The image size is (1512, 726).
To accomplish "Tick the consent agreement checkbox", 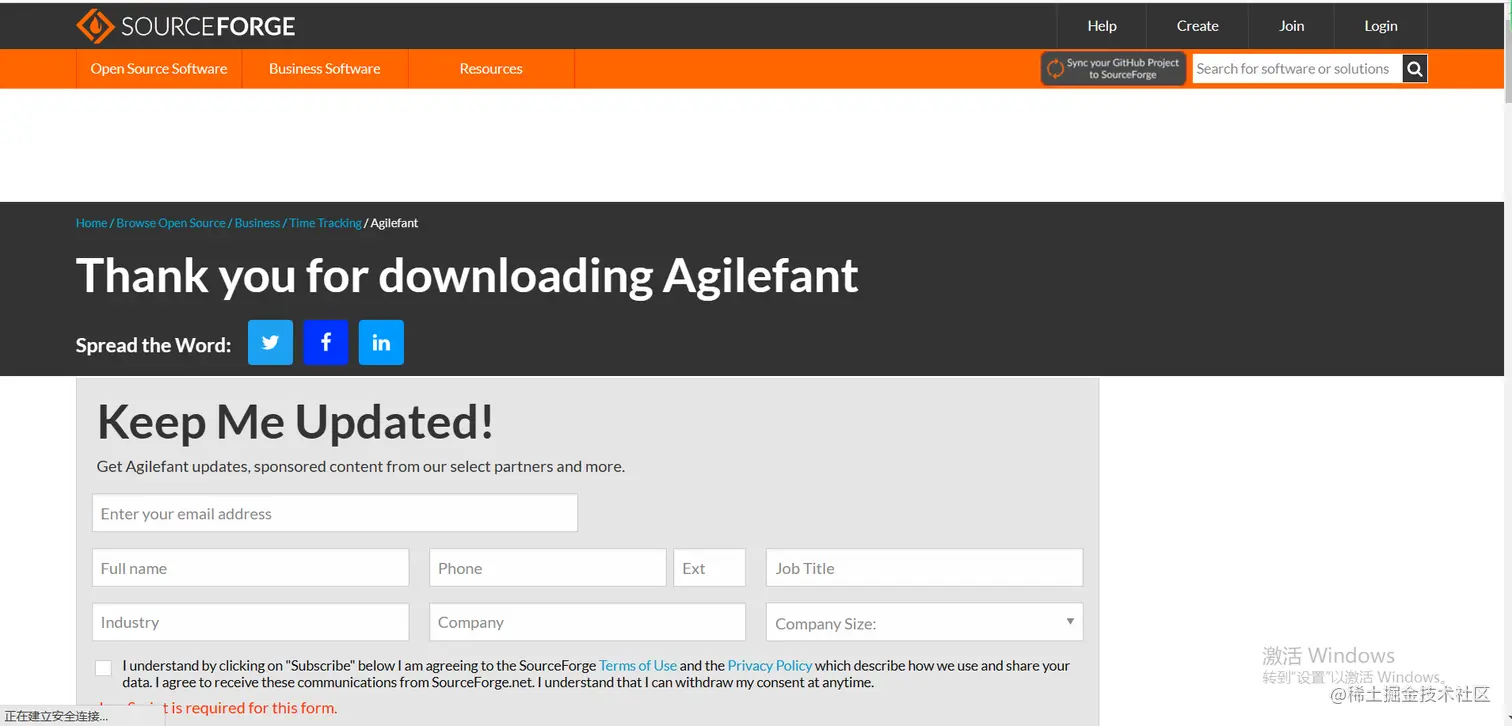I will [103, 668].
